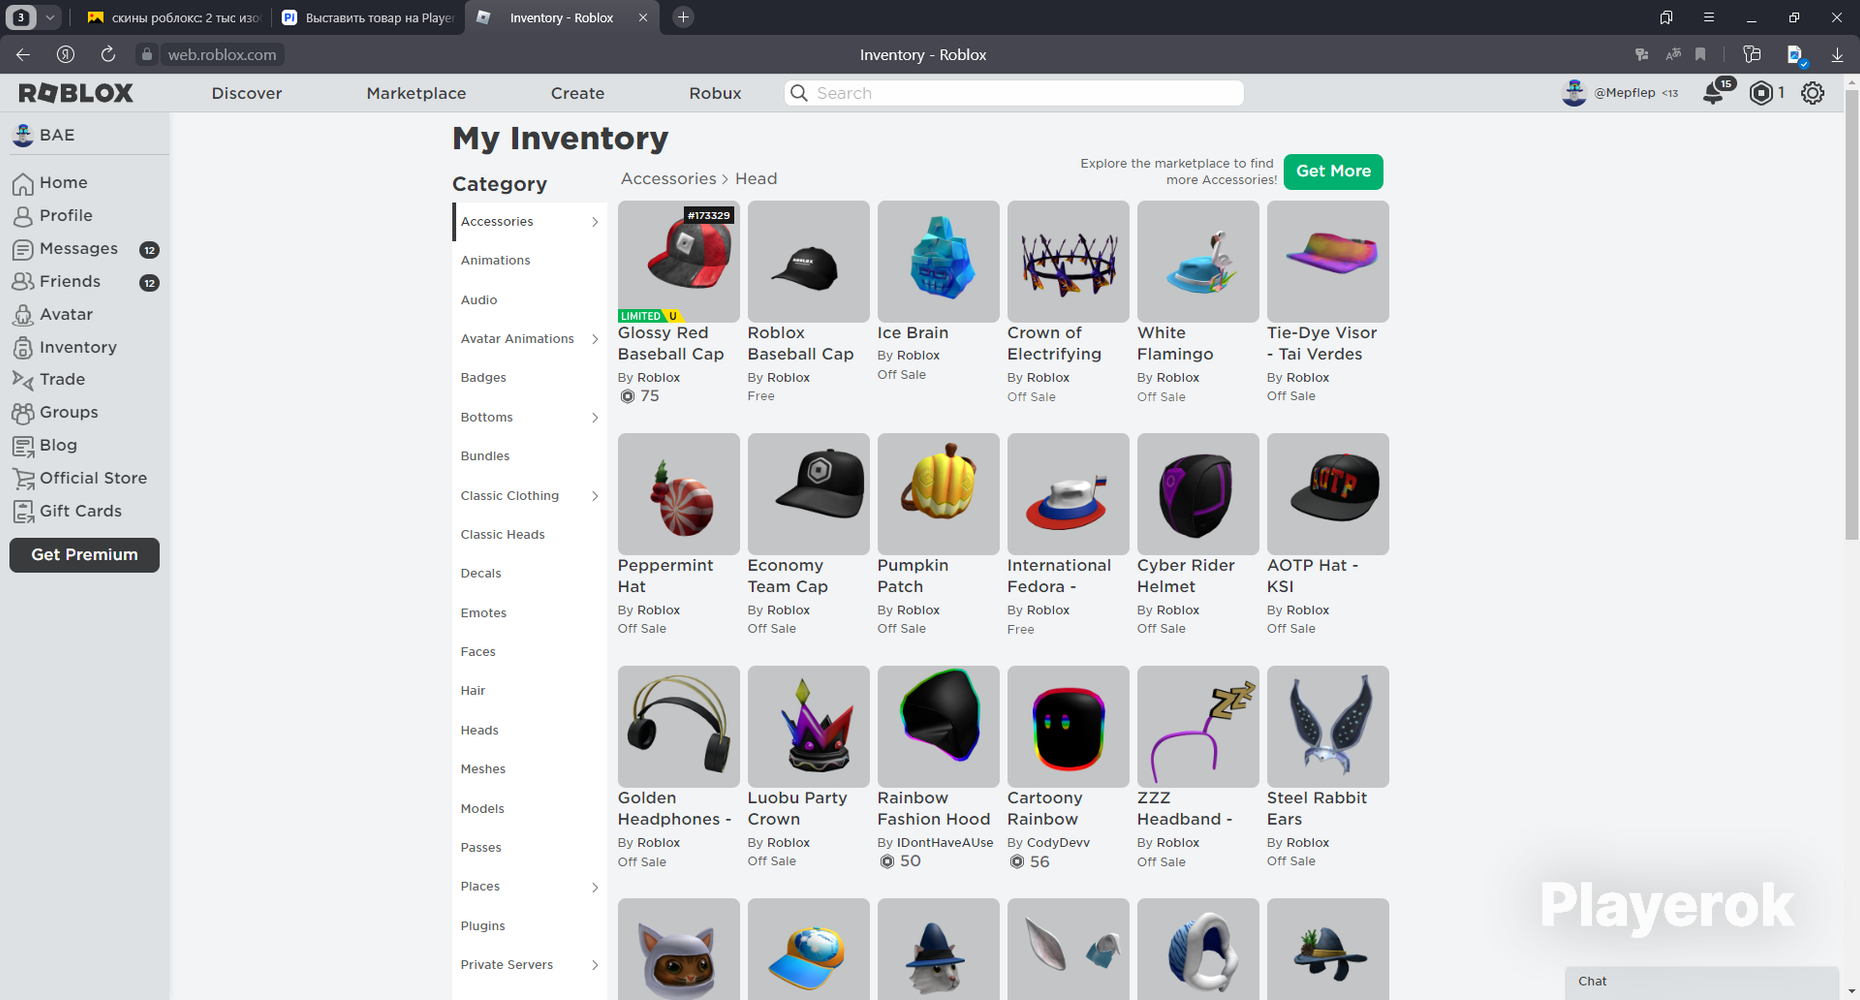The height and width of the screenshot is (1000, 1860).
Task: Close the Inventory - Roblox browser tab
Action: click(643, 17)
